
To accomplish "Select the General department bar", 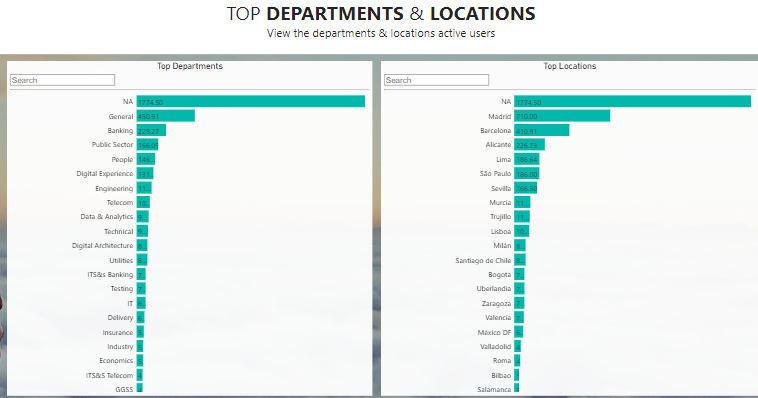I will (x=166, y=116).
